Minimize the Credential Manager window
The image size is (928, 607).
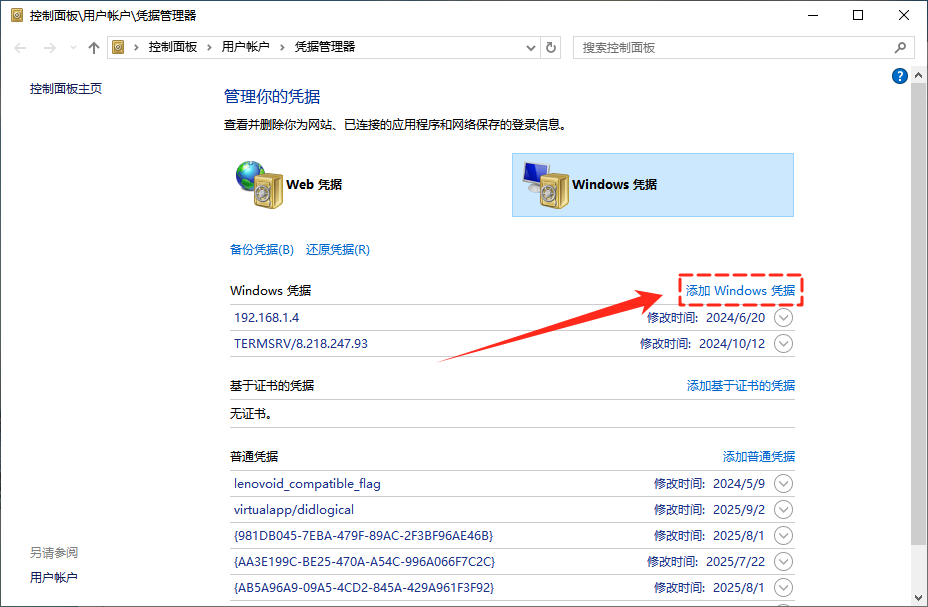click(813, 15)
